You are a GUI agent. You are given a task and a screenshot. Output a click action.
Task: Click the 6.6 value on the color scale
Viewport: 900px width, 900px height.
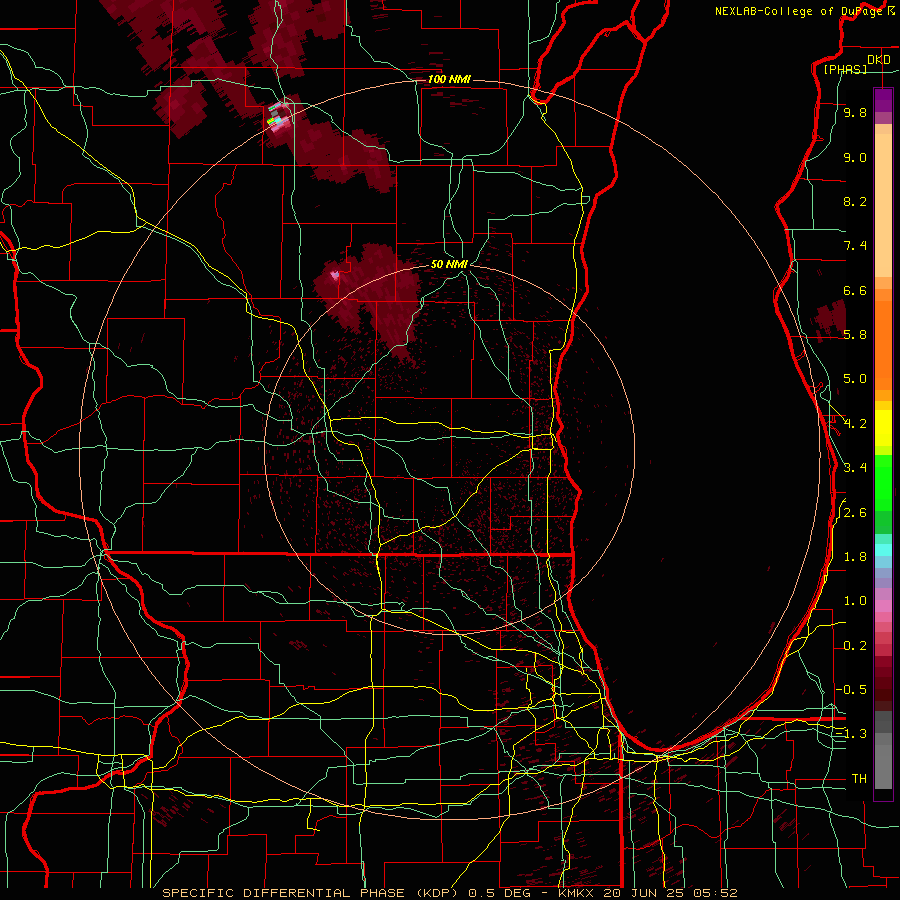tap(855, 290)
